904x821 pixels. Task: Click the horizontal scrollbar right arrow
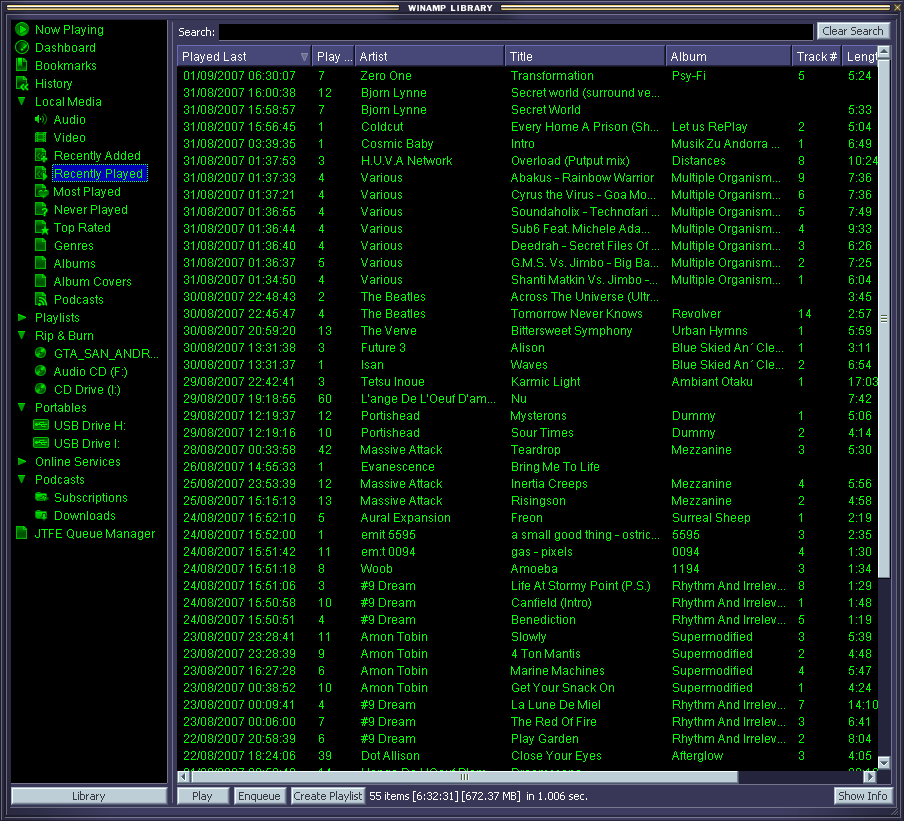(870, 777)
